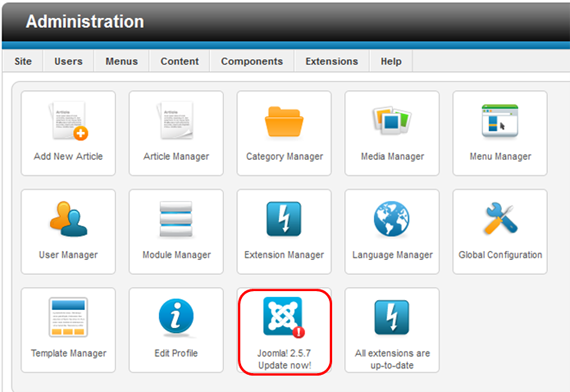Click the Edit Profile info icon
The width and height of the screenshot is (570, 392).
coord(176,316)
